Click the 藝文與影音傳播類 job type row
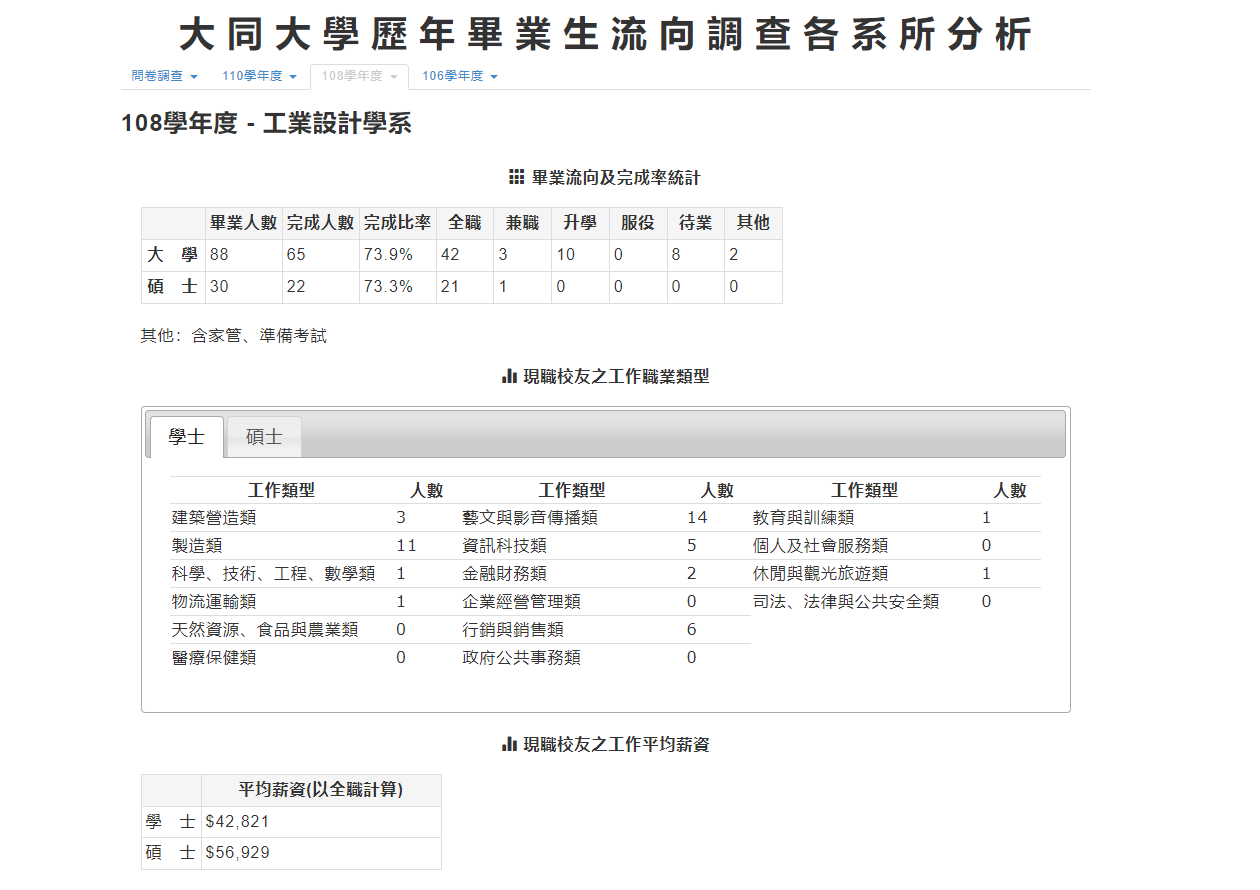Viewport: 1260px width, 890px height. (605, 518)
